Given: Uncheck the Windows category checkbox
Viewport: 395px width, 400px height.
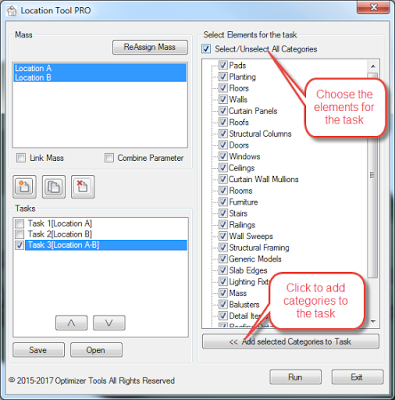Looking at the screenshot, I should [223, 156].
